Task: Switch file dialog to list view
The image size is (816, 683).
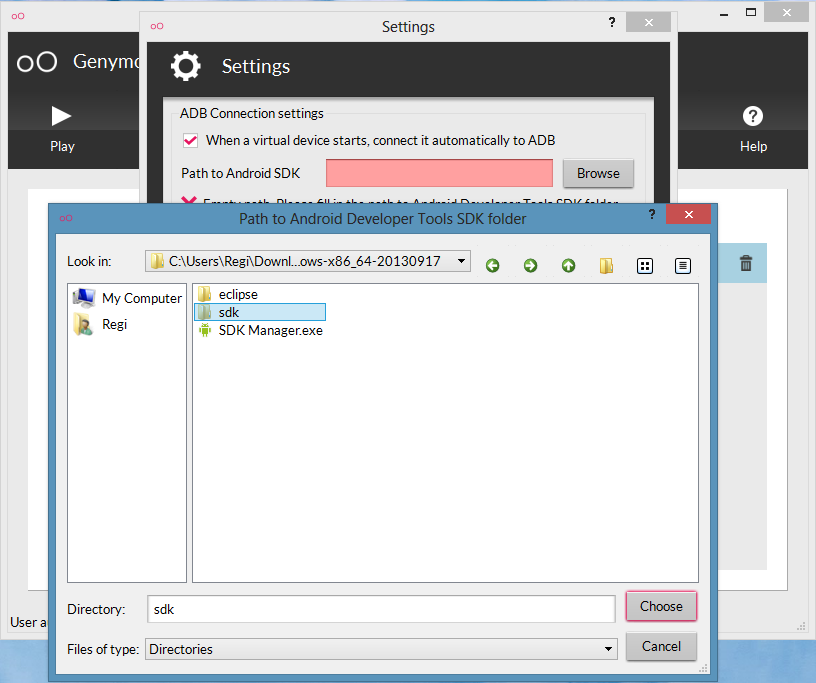Action: click(645, 266)
